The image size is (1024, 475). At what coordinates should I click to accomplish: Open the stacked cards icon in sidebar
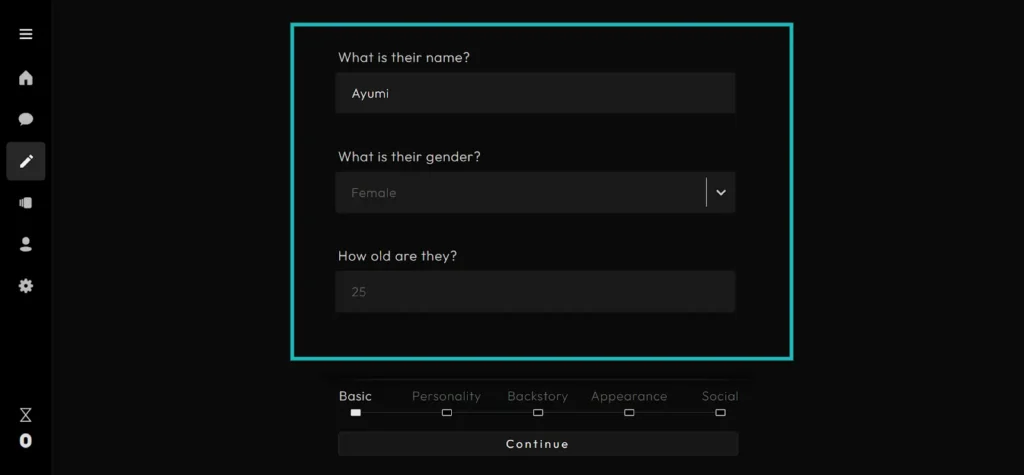tap(26, 203)
